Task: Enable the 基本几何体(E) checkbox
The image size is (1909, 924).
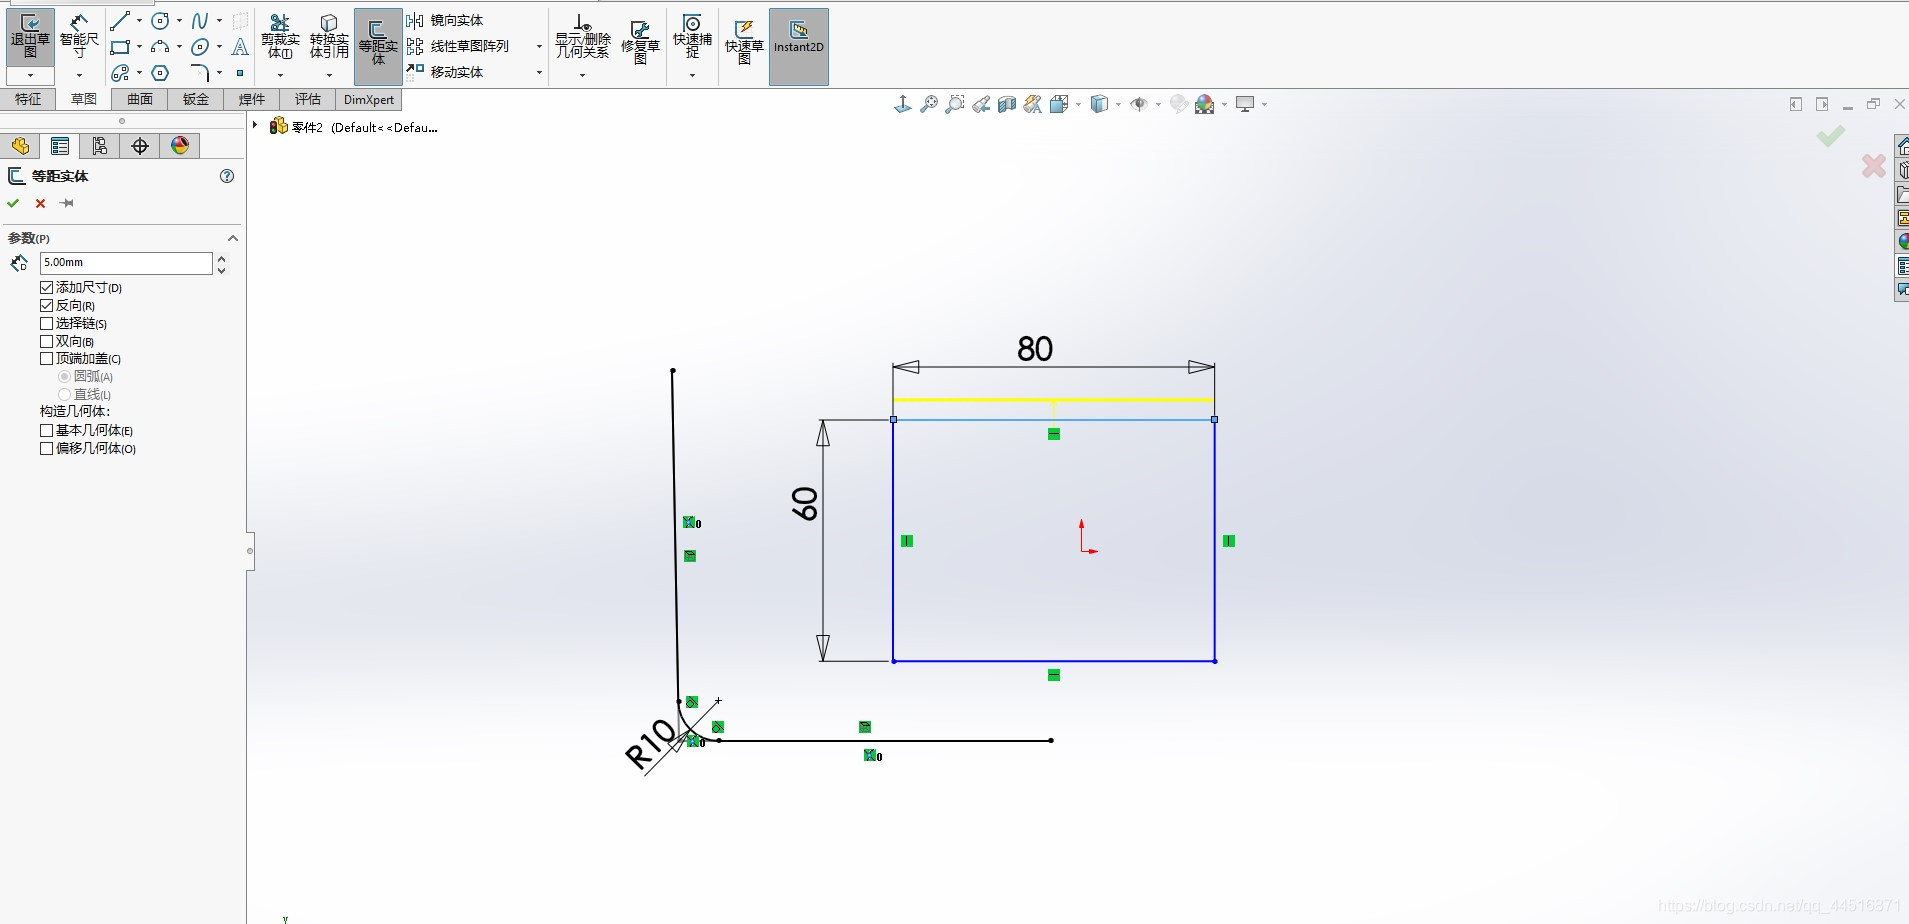Action: click(x=46, y=430)
